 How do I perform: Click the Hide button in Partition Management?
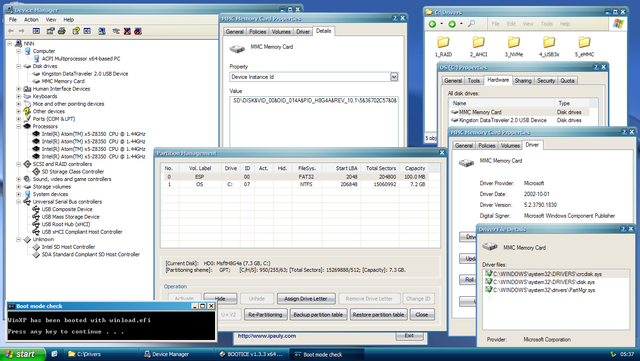220,299
